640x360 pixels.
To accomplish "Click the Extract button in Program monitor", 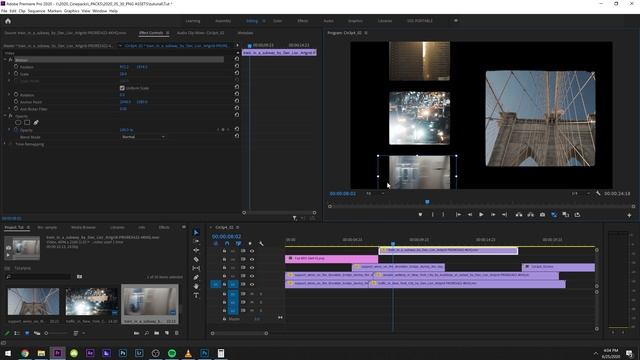I will [x=531, y=215].
